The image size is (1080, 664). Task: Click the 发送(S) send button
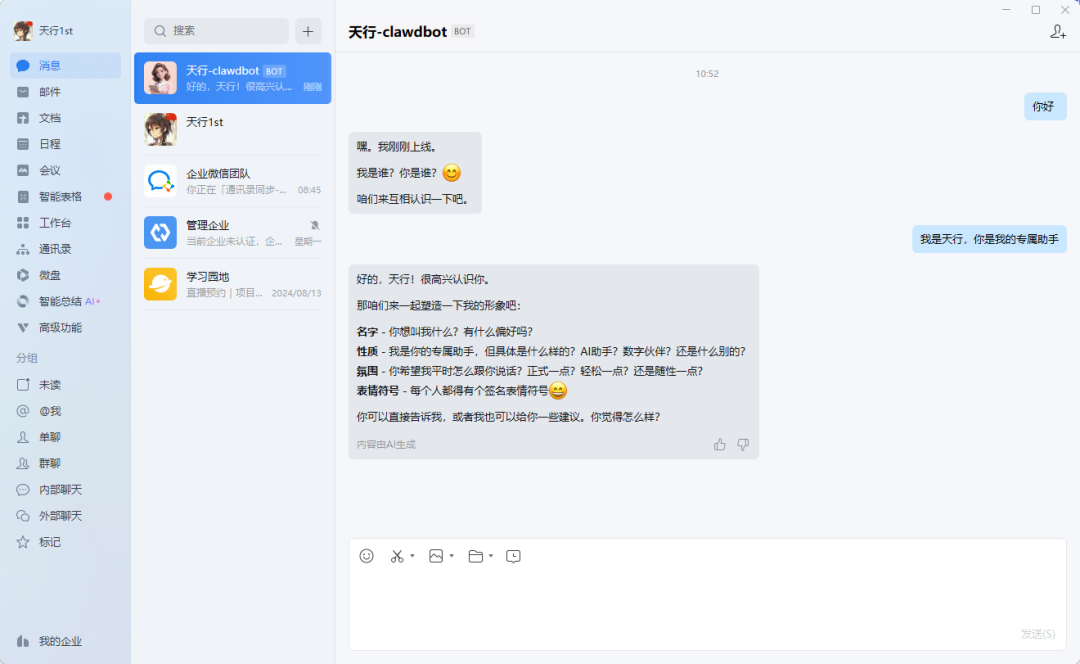[1037, 634]
